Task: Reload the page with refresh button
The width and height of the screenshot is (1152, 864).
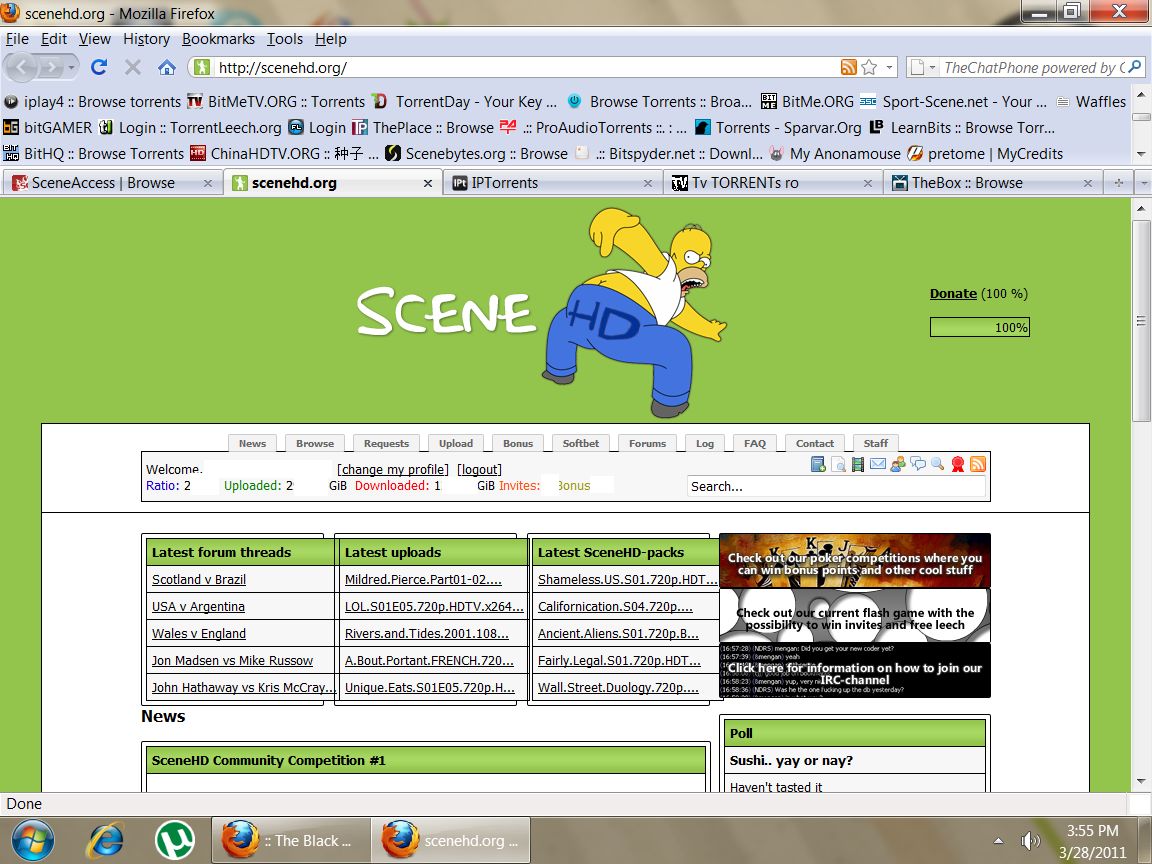Action: click(x=98, y=68)
